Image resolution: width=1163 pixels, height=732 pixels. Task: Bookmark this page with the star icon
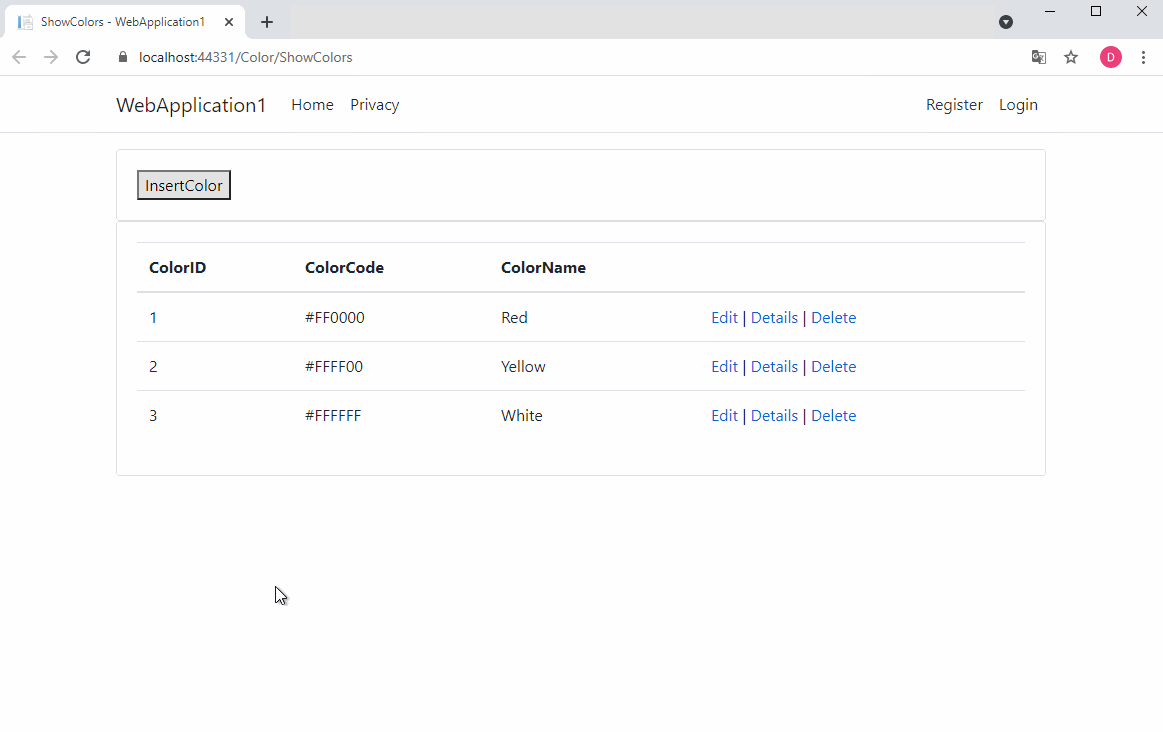point(1071,57)
